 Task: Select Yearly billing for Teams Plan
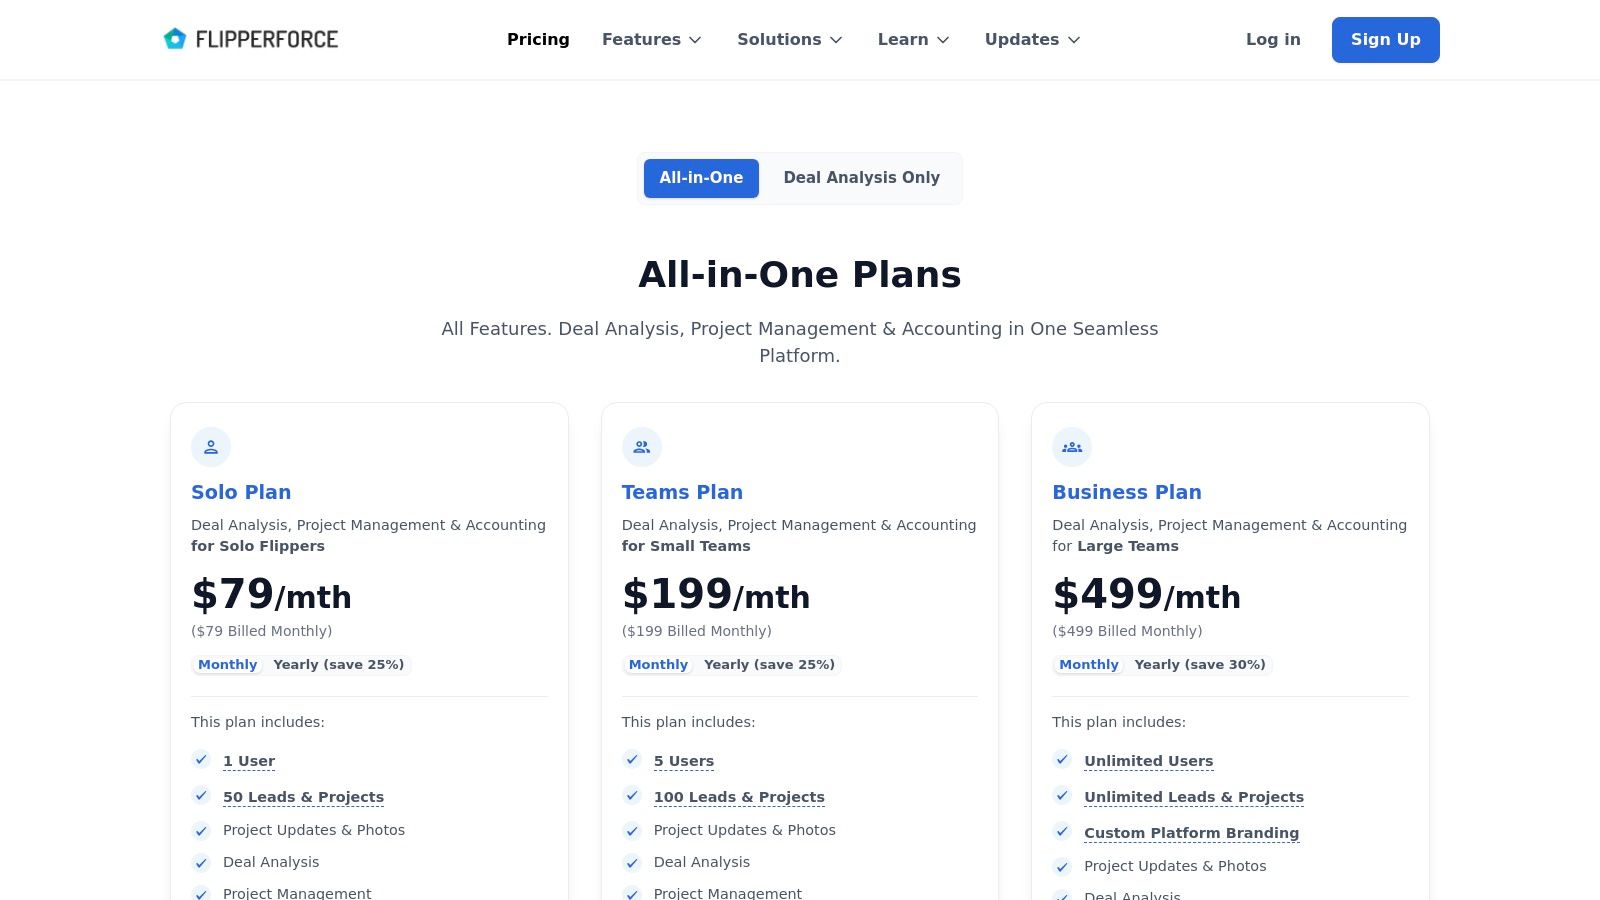[769, 665]
